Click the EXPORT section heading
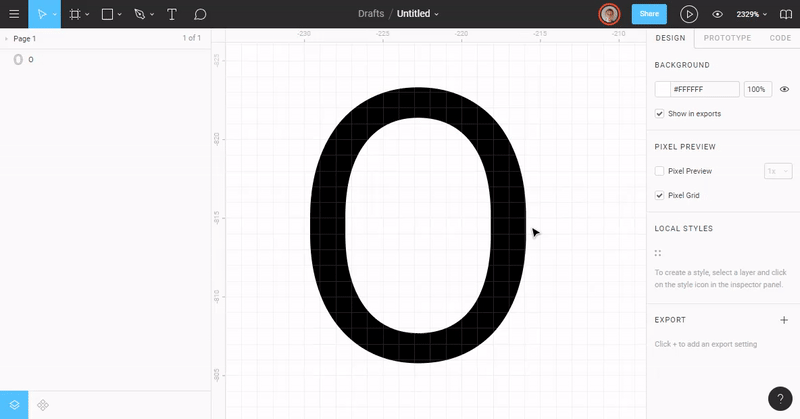Screen dimensions: 800x419 (x=670, y=320)
